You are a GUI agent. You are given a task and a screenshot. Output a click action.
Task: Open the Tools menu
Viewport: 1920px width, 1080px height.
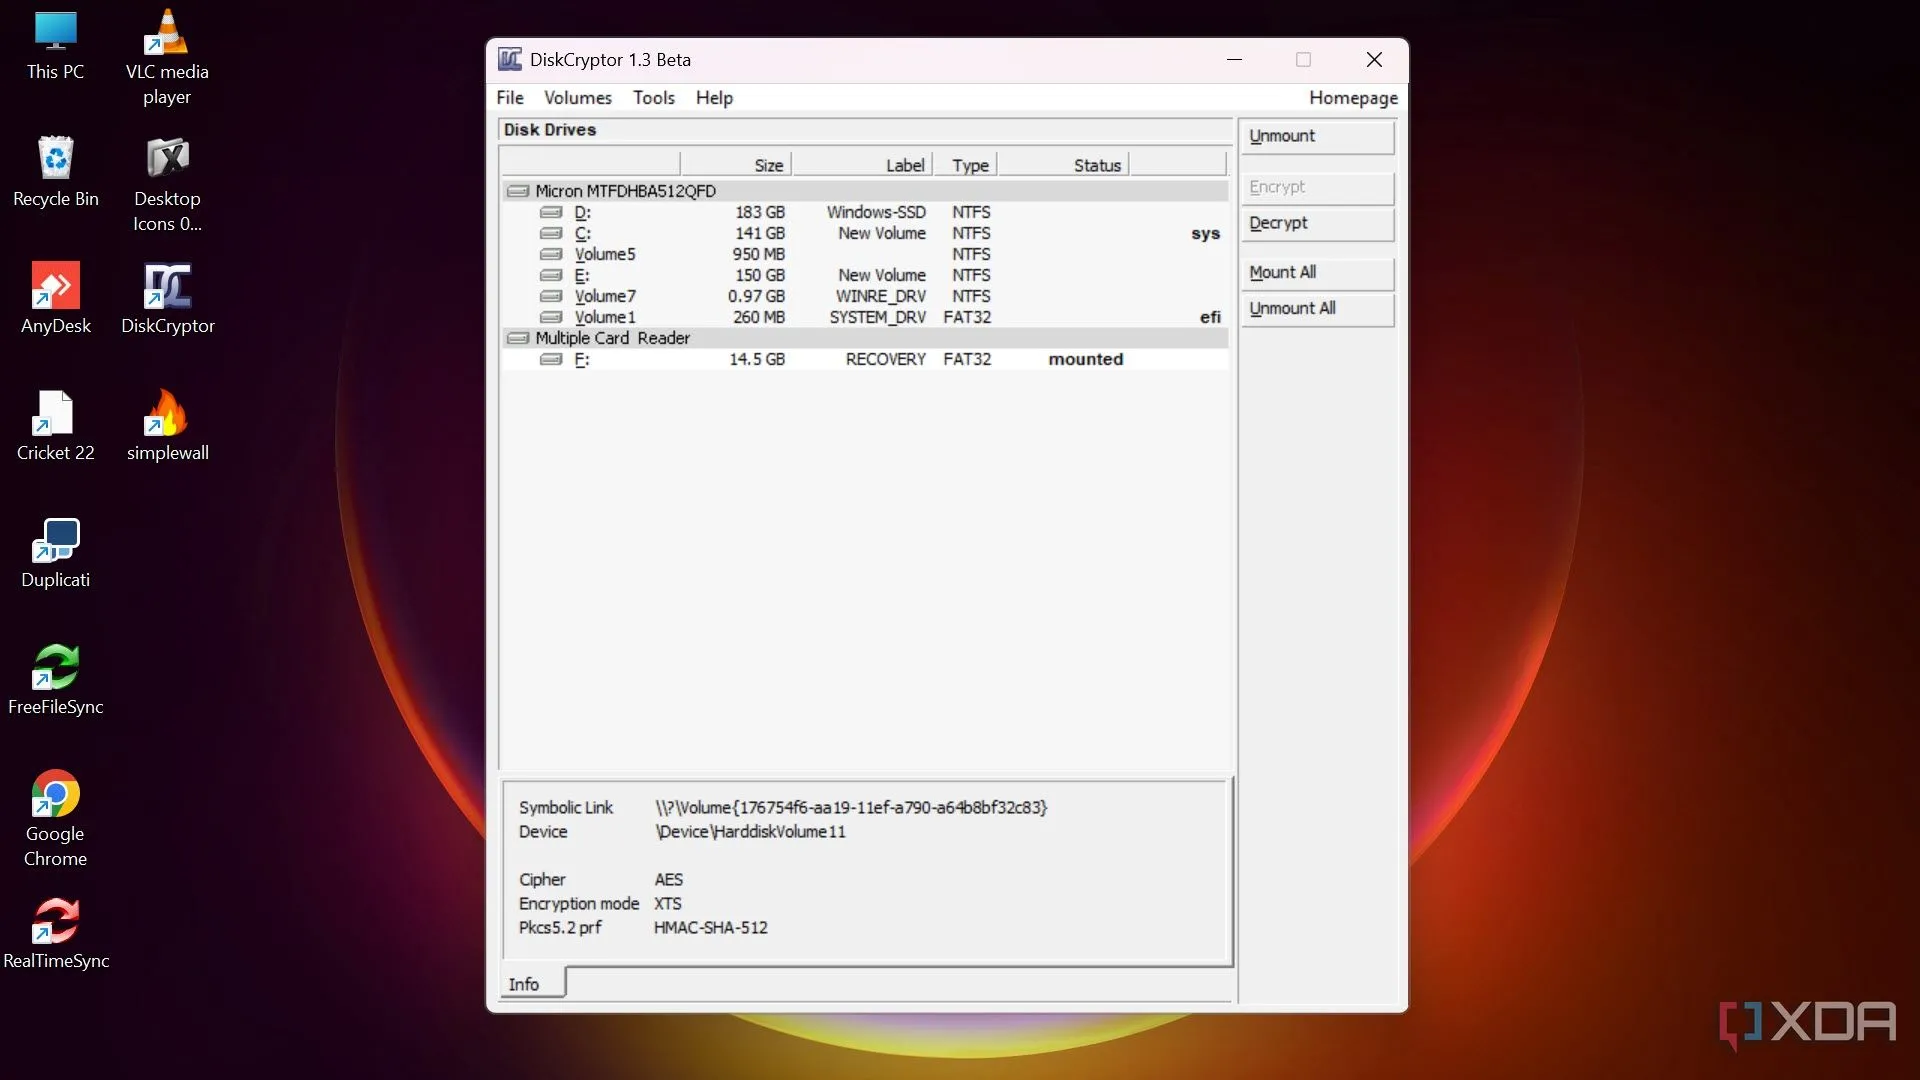pyautogui.click(x=653, y=98)
